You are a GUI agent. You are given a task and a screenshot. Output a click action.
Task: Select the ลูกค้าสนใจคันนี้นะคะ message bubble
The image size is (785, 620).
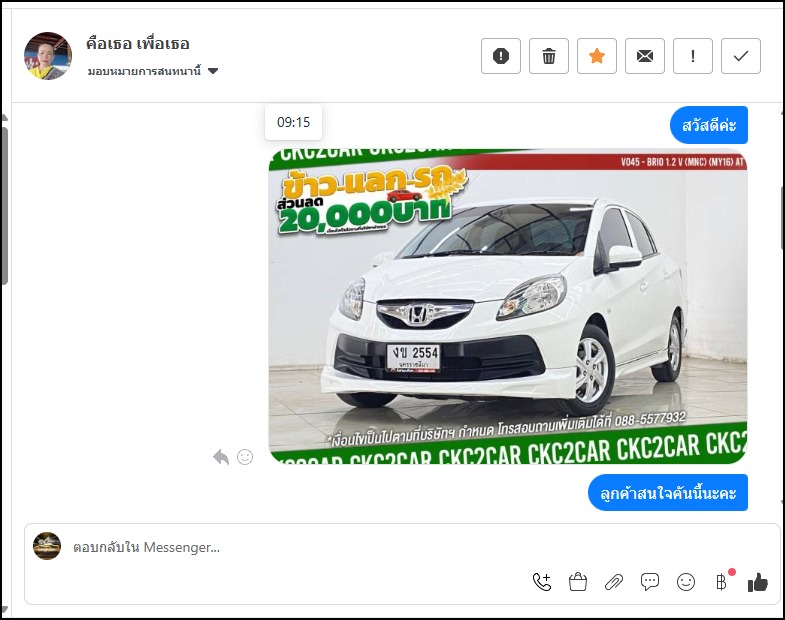click(668, 493)
